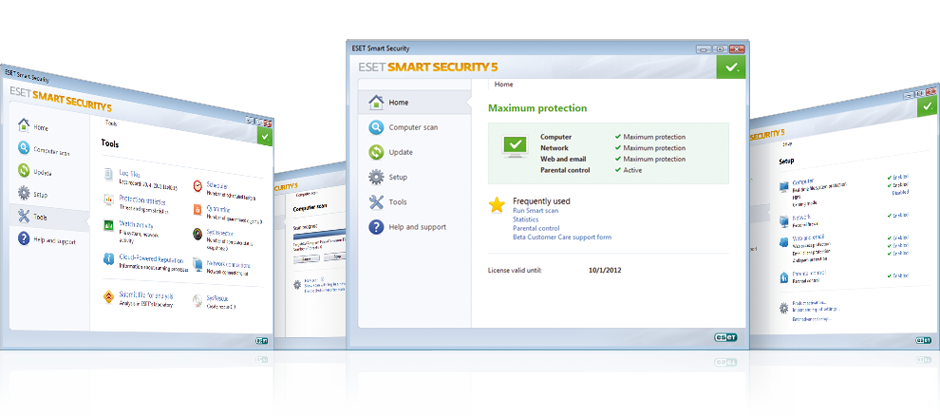
Task: Click Computer row label in protection panel
Action: pos(556,137)
